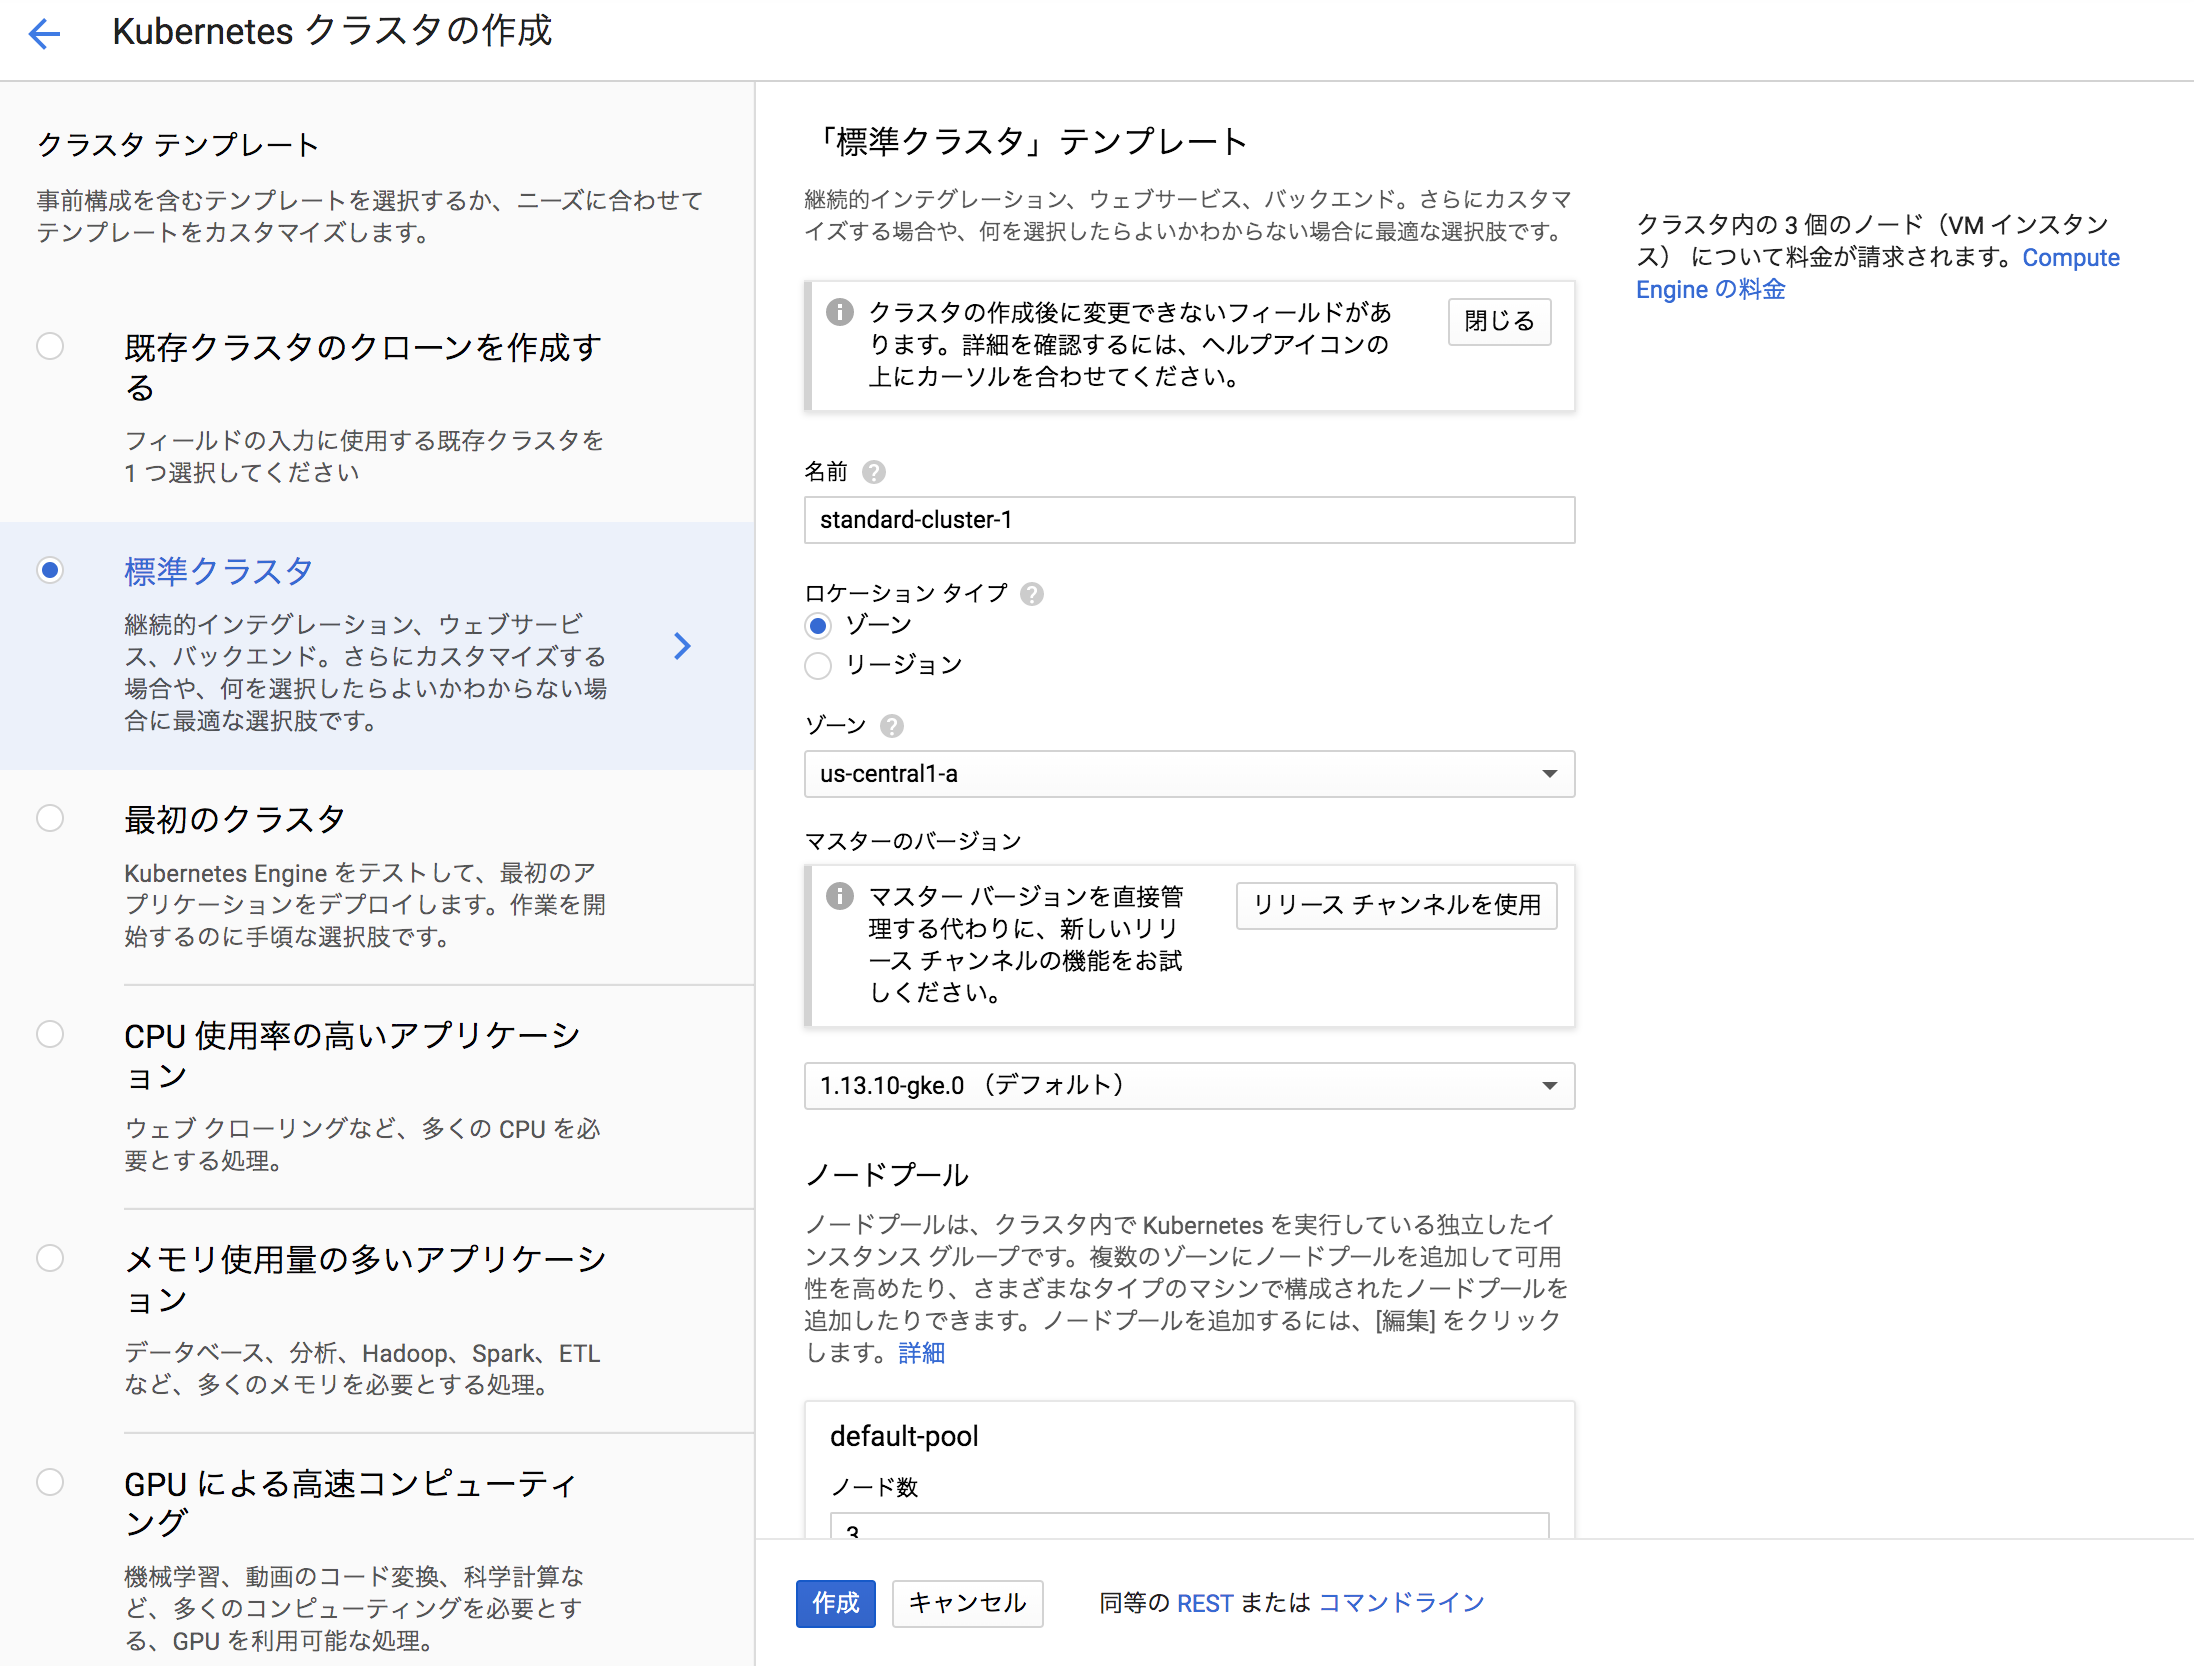Click the Kubernetes クラスタの作成 page title
This screenshot has width=2194, height=1666.
click(332, 32)
